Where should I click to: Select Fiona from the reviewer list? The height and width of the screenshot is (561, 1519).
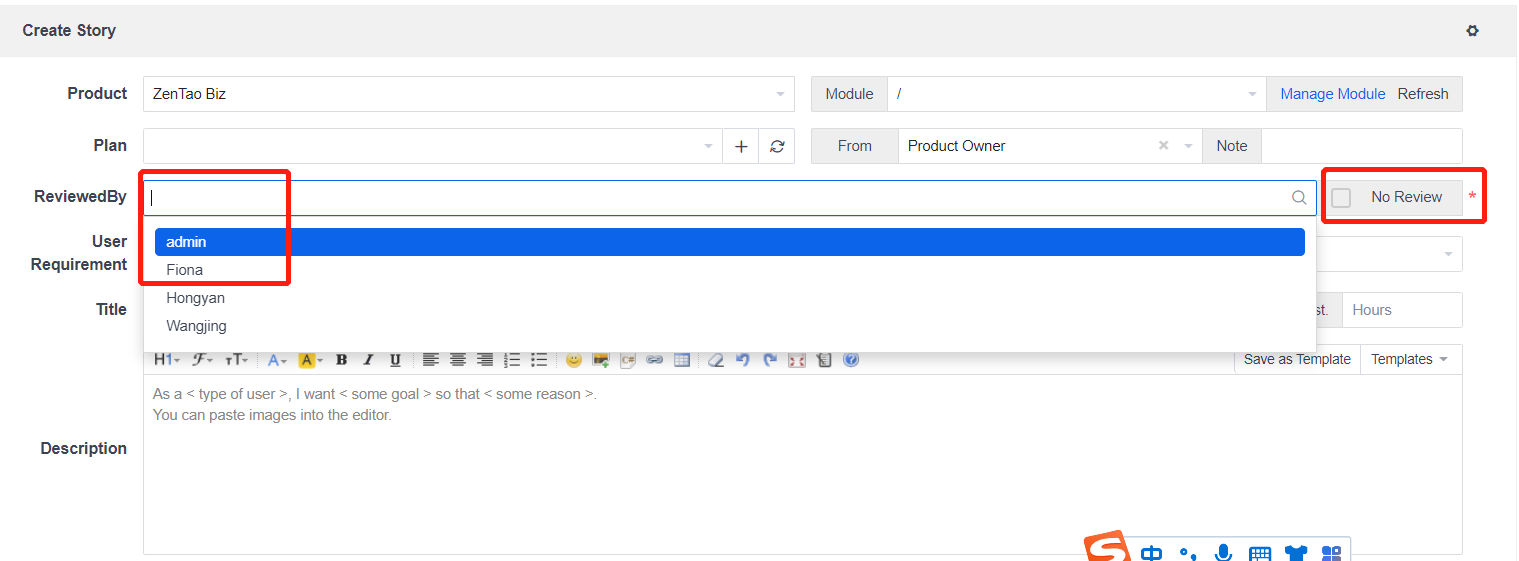(x=185, y=270)
